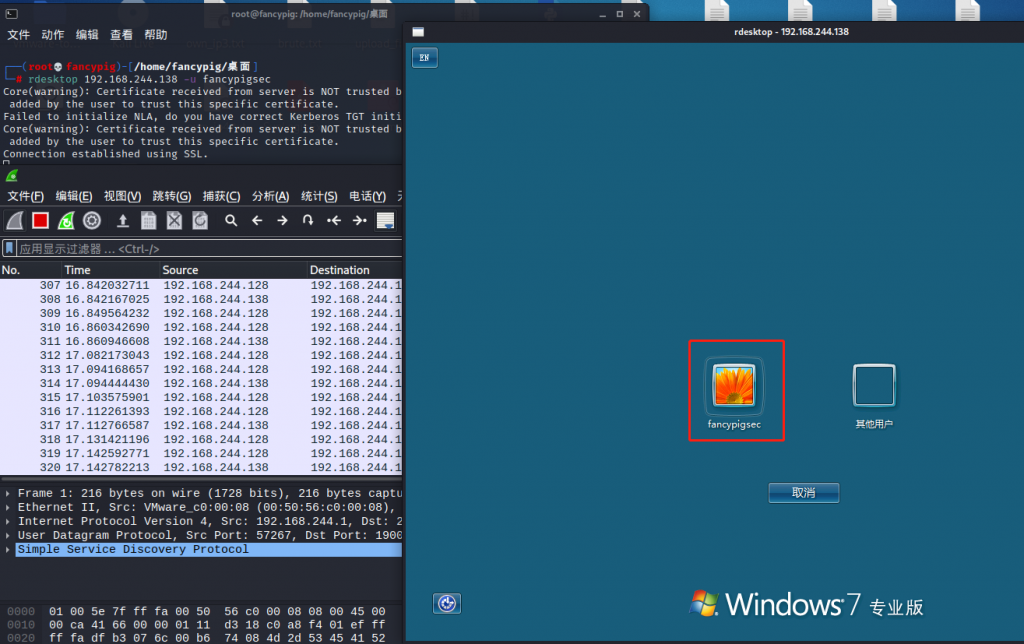
Task: Expand the Ethernet II tree node
Action: click(x=8, y=507)
